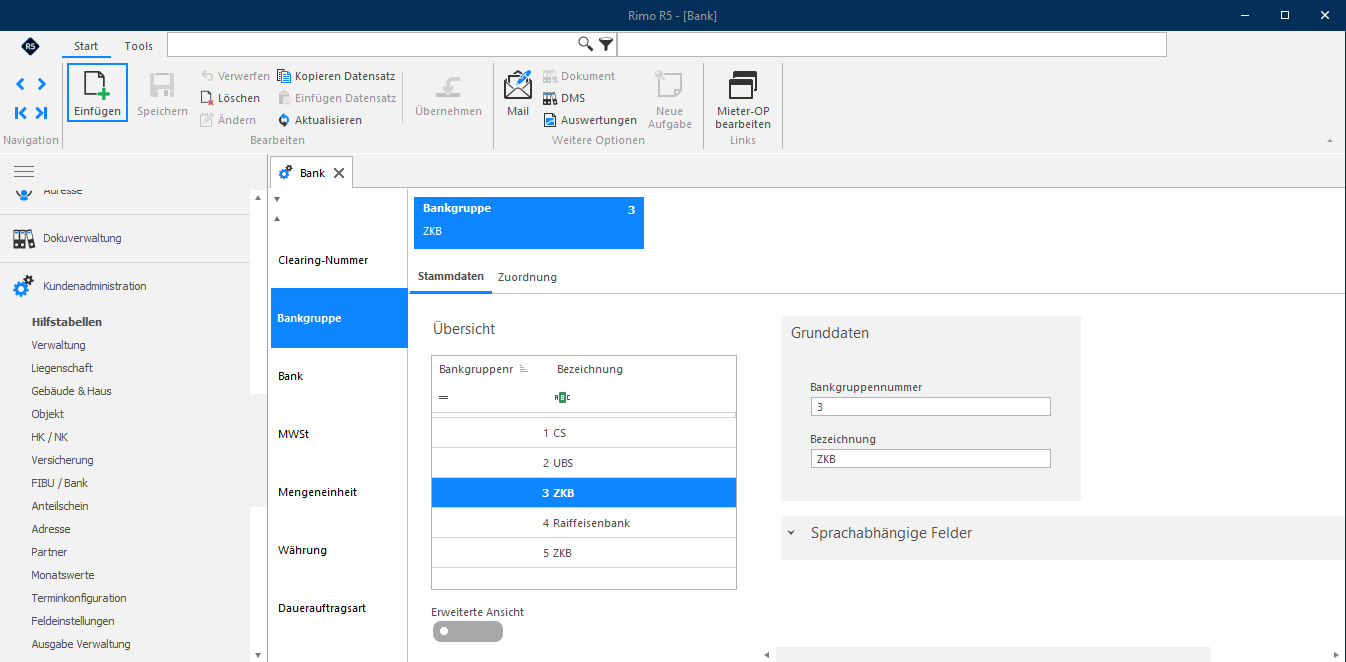1346x662 pixels.
Task: Open FIBU / Bank in sidebar
Action: (x=60, y=483)
